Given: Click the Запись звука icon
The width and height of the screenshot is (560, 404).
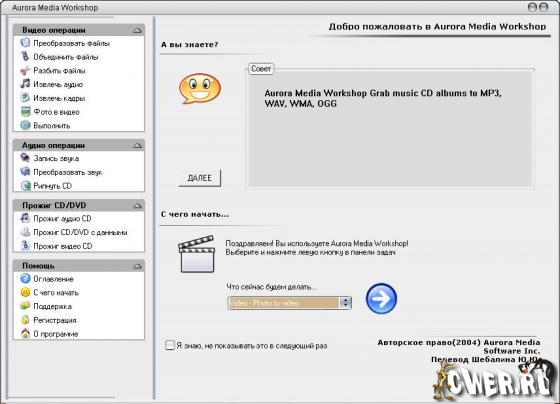Looking at the screenshot, I should point(25,158).
